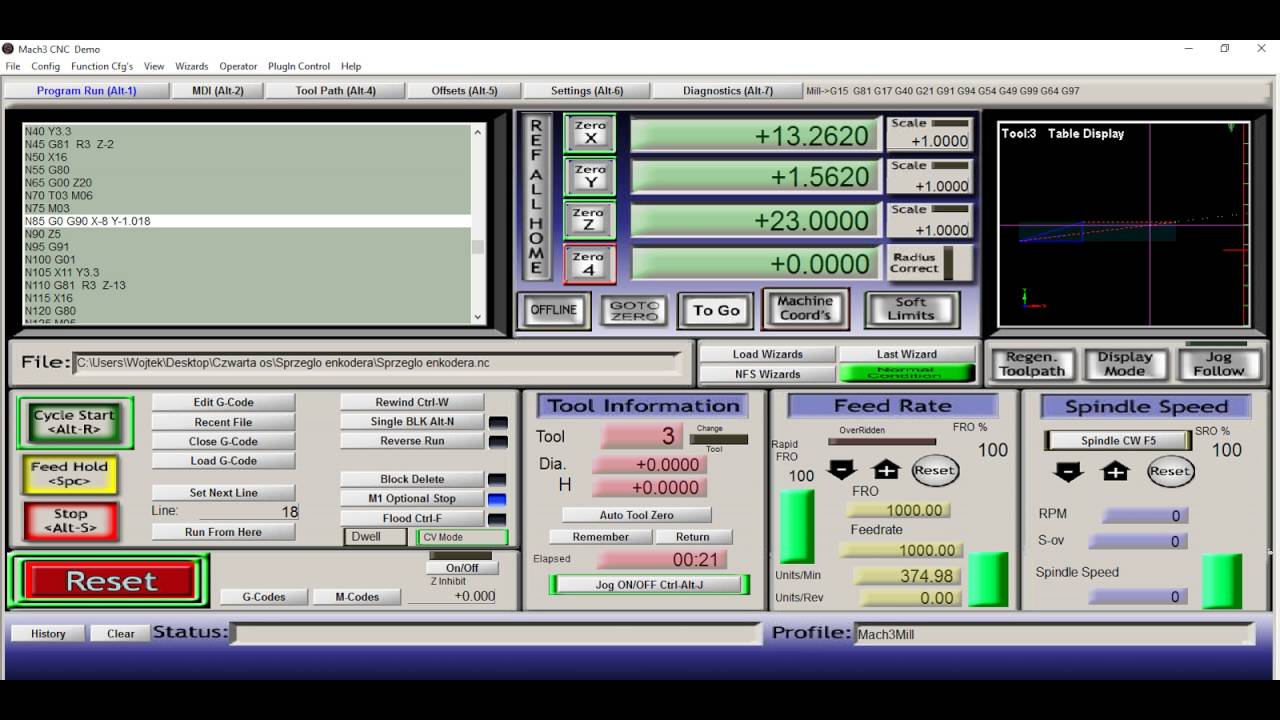Open the Operator menu

tap(238, 67)
